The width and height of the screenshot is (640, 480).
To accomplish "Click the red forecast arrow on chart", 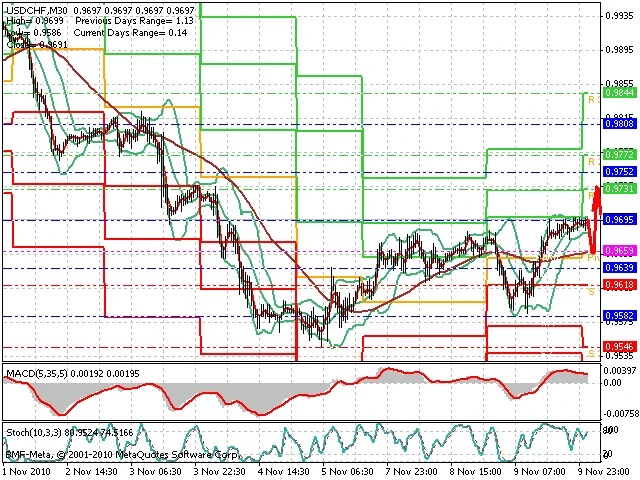I will [596, 219].
